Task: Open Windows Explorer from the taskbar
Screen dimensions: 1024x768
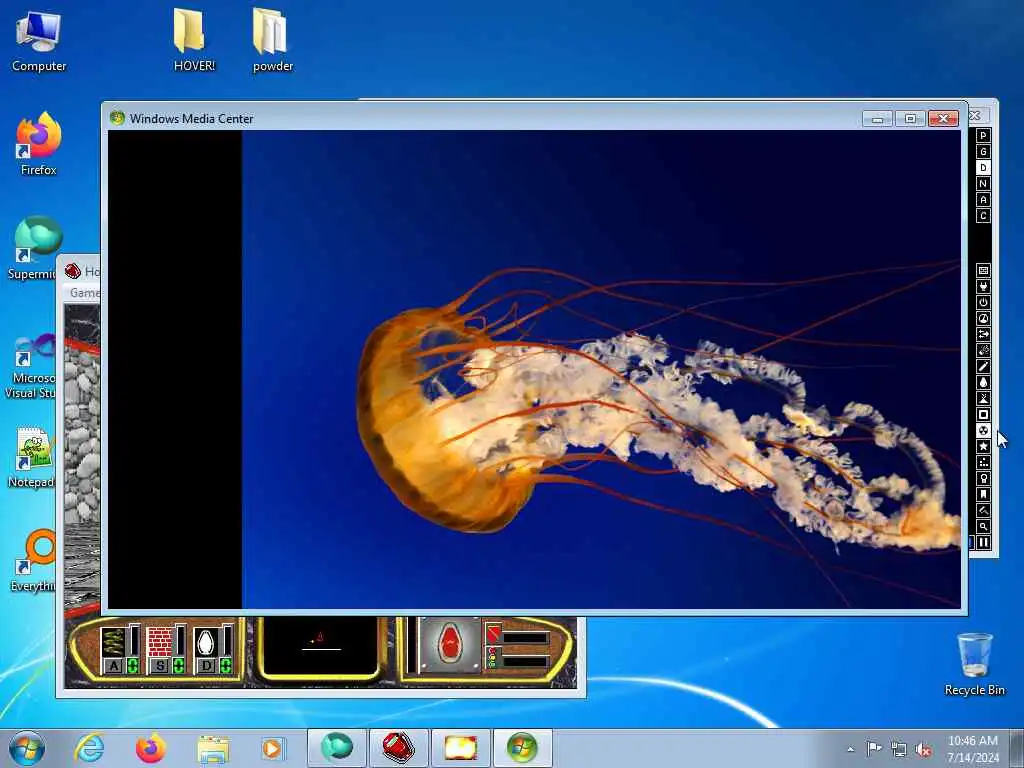Action: pos(213,748)
